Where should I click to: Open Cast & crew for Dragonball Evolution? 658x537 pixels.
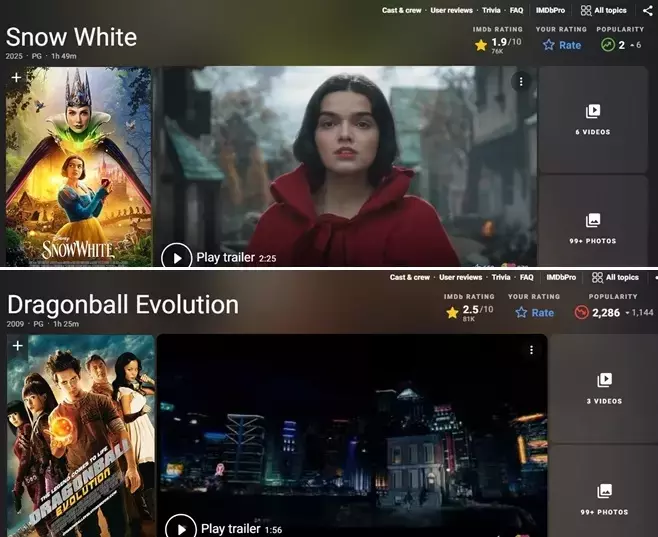coord(410,277)
